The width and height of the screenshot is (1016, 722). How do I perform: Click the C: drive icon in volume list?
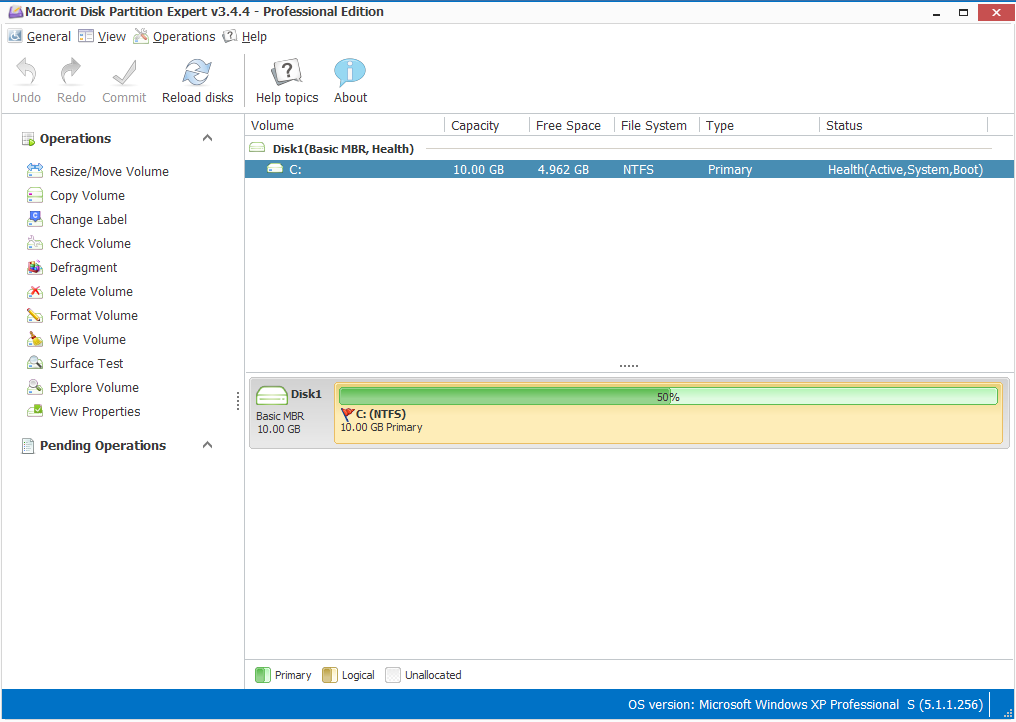pyautogui.click(x=275, y=169)
